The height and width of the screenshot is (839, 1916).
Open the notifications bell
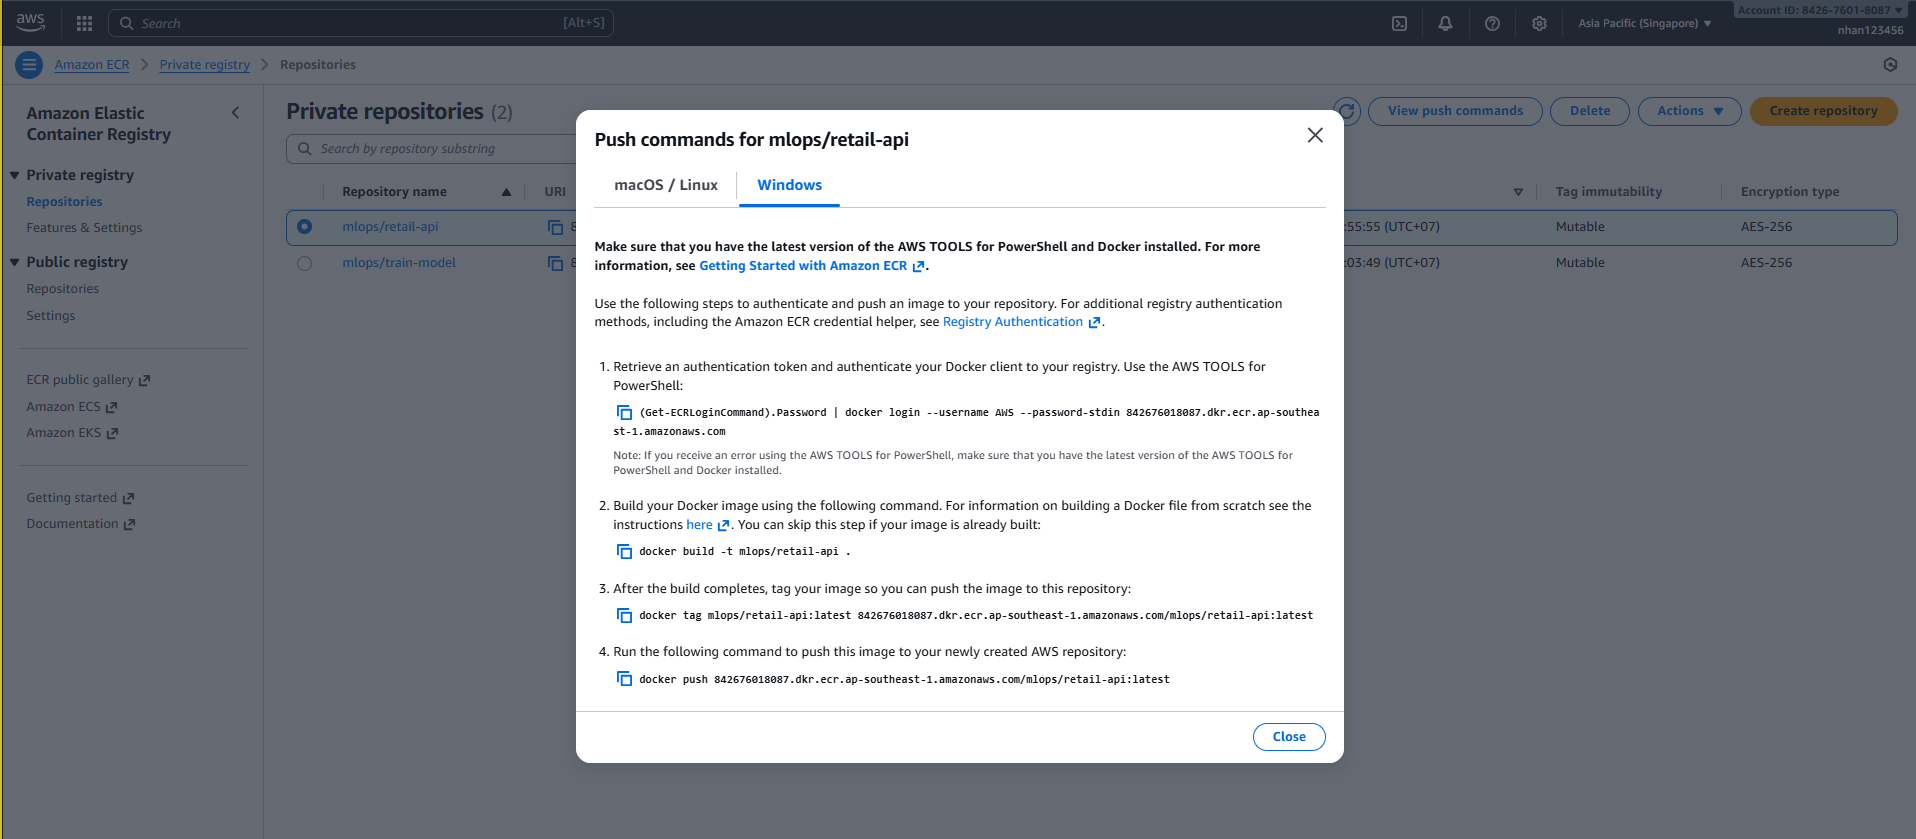click(1445, 23)
